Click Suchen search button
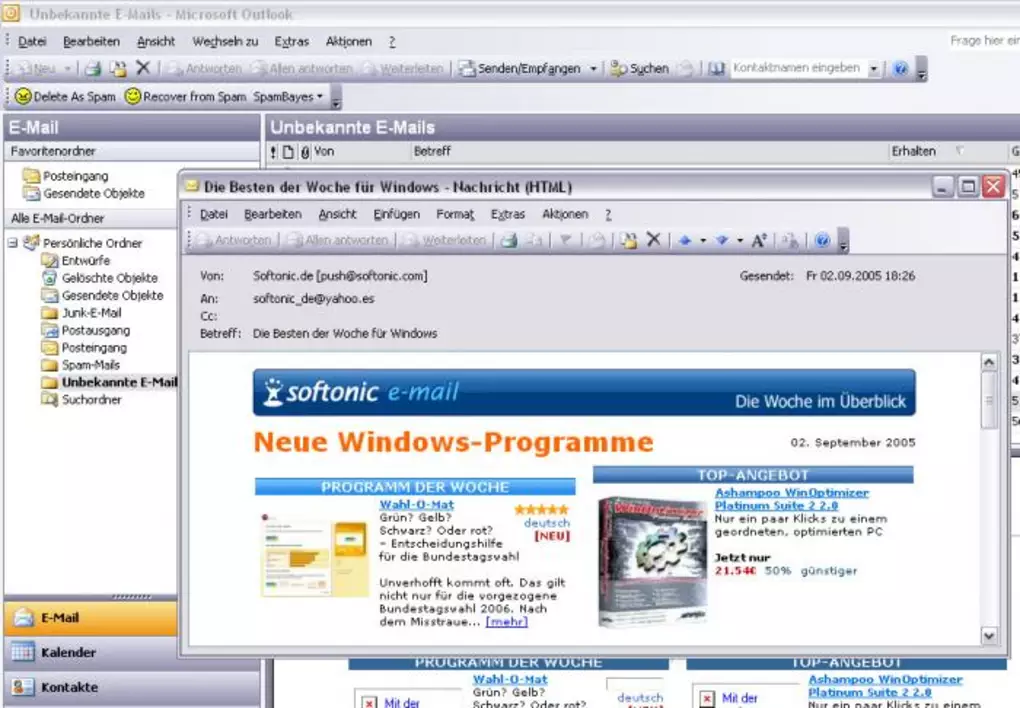The image size is (1020, 708). [x=640, y=69]
